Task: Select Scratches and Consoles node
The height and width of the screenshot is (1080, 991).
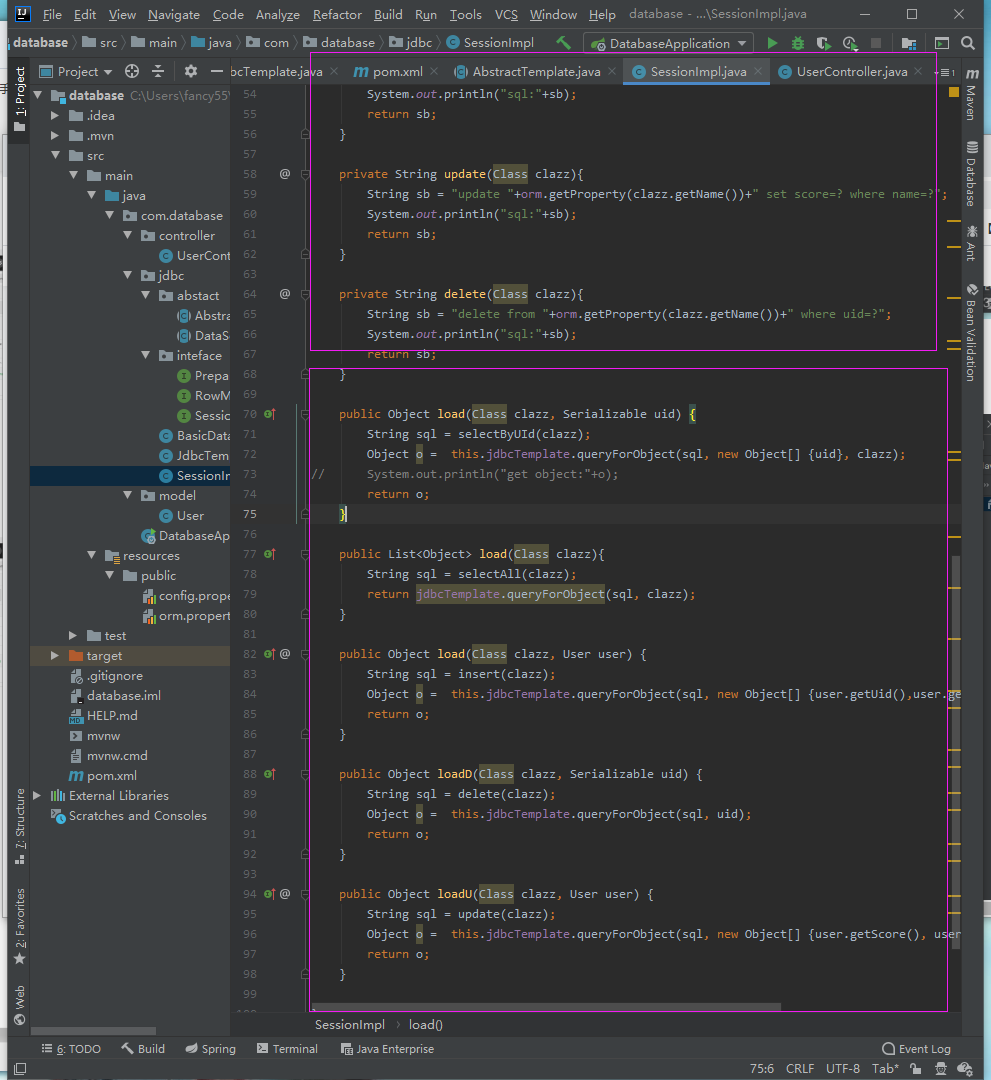Action: tap(129, 816)
